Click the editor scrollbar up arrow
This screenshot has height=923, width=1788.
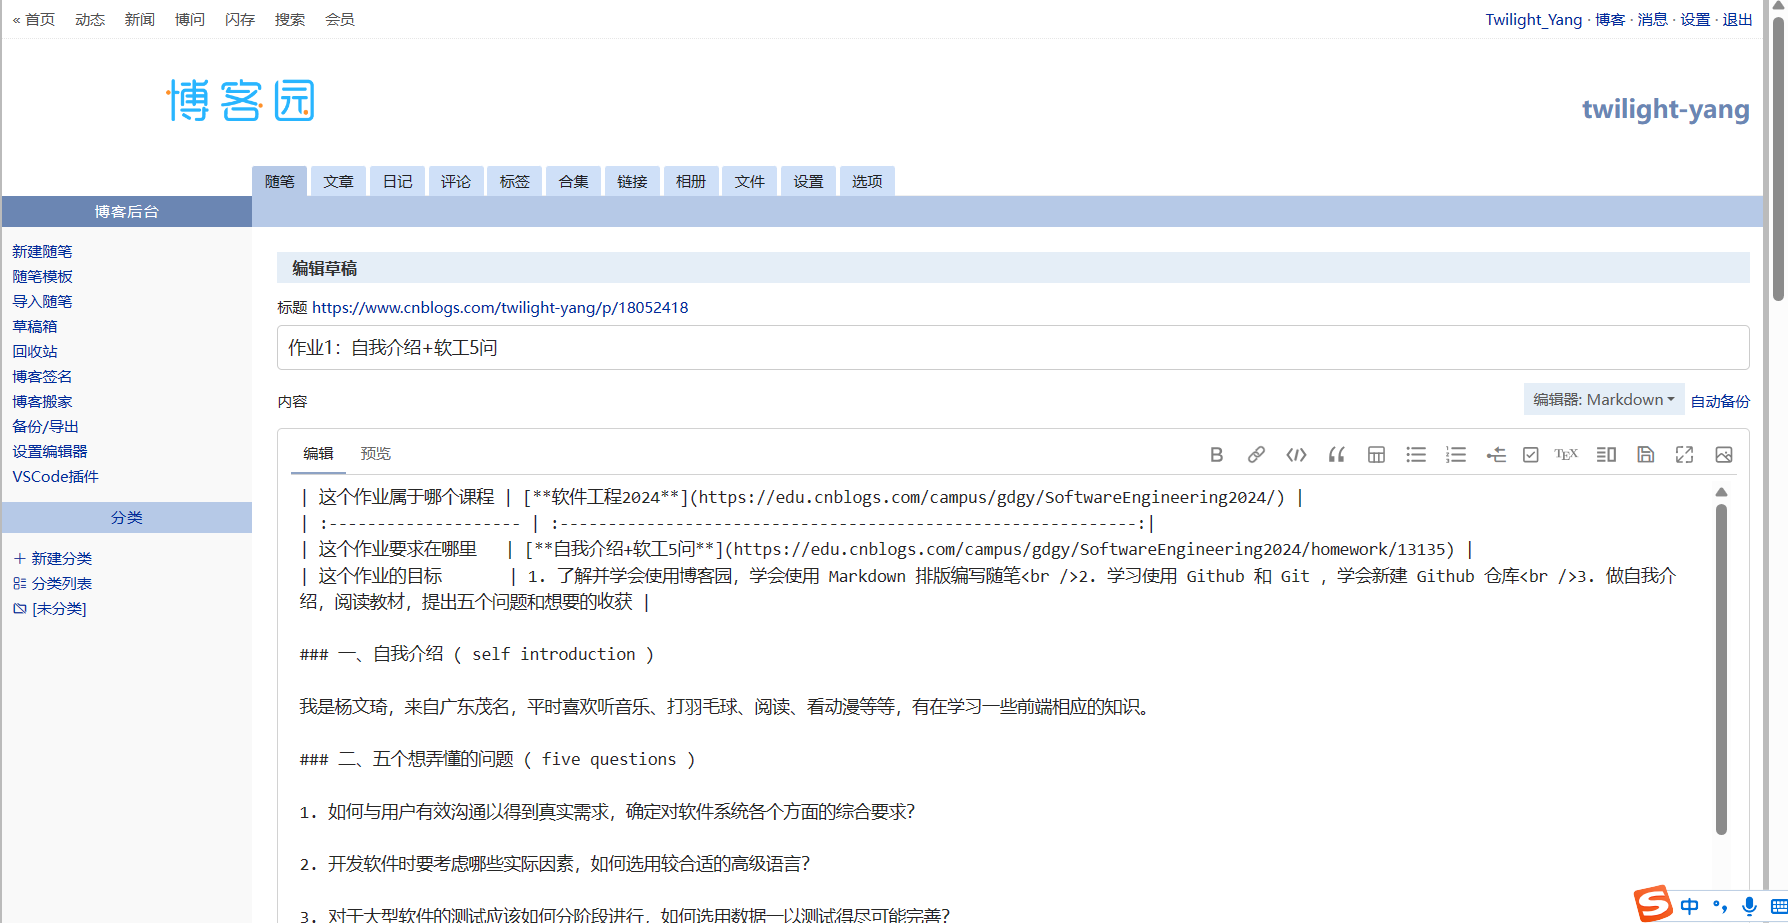tap(1721, 492)
